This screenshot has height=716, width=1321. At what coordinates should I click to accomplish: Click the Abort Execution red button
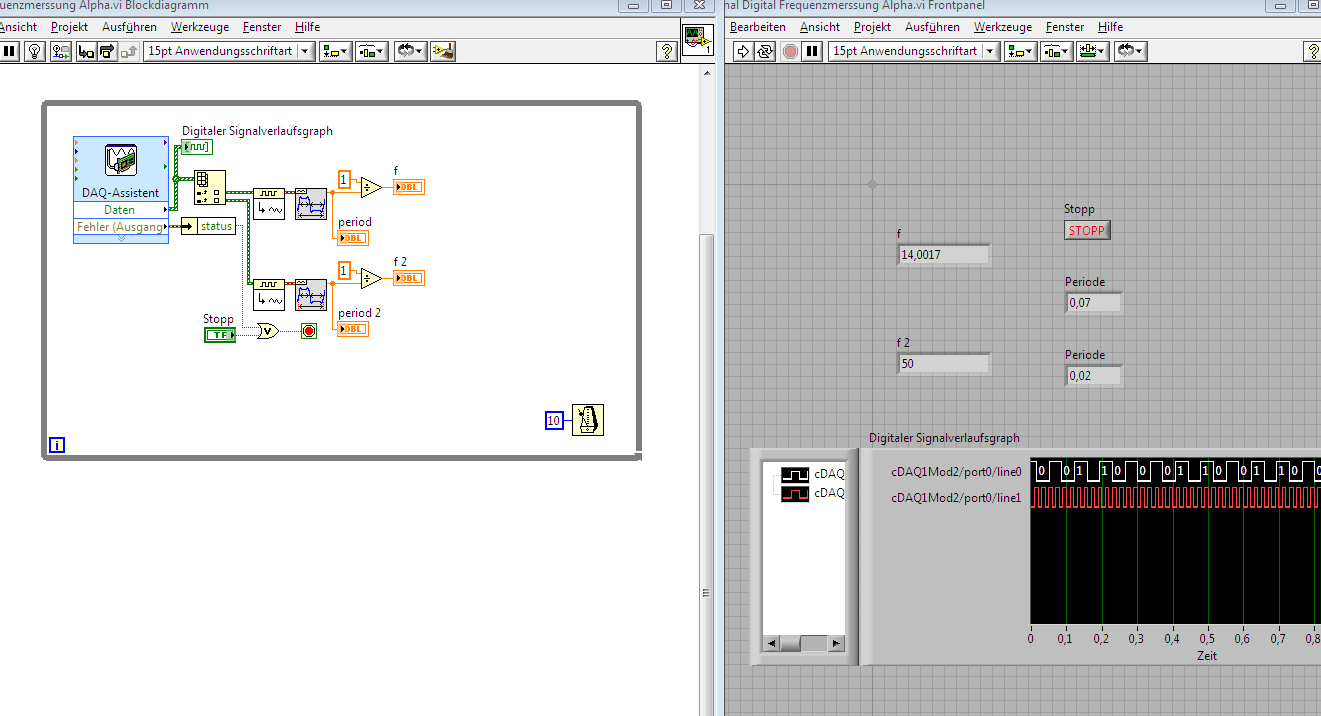[x=790, y=51]
